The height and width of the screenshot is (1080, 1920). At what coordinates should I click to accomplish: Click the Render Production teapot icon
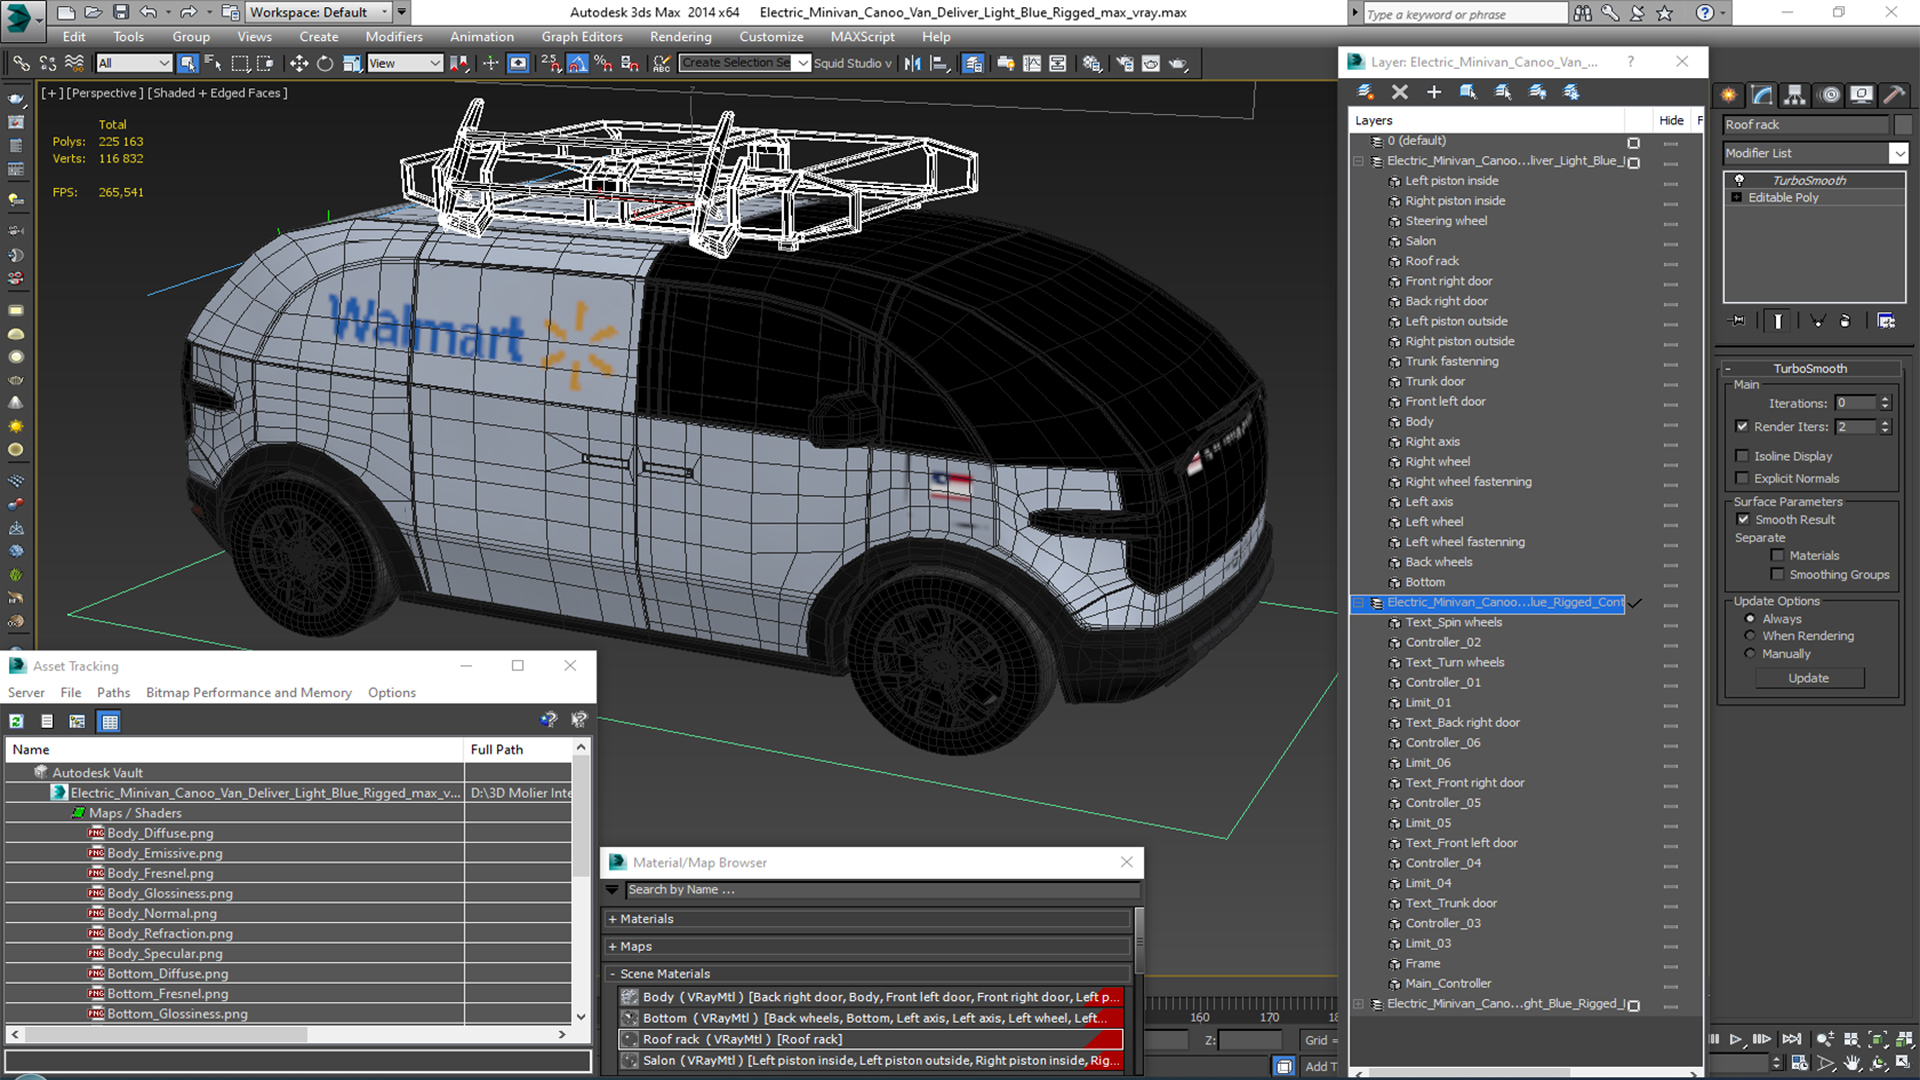tap(1179, 63)
